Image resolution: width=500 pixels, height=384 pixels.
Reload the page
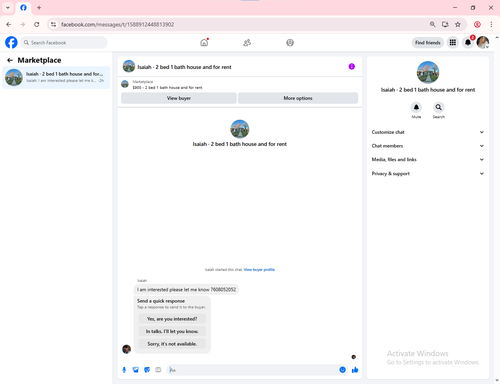37,24
